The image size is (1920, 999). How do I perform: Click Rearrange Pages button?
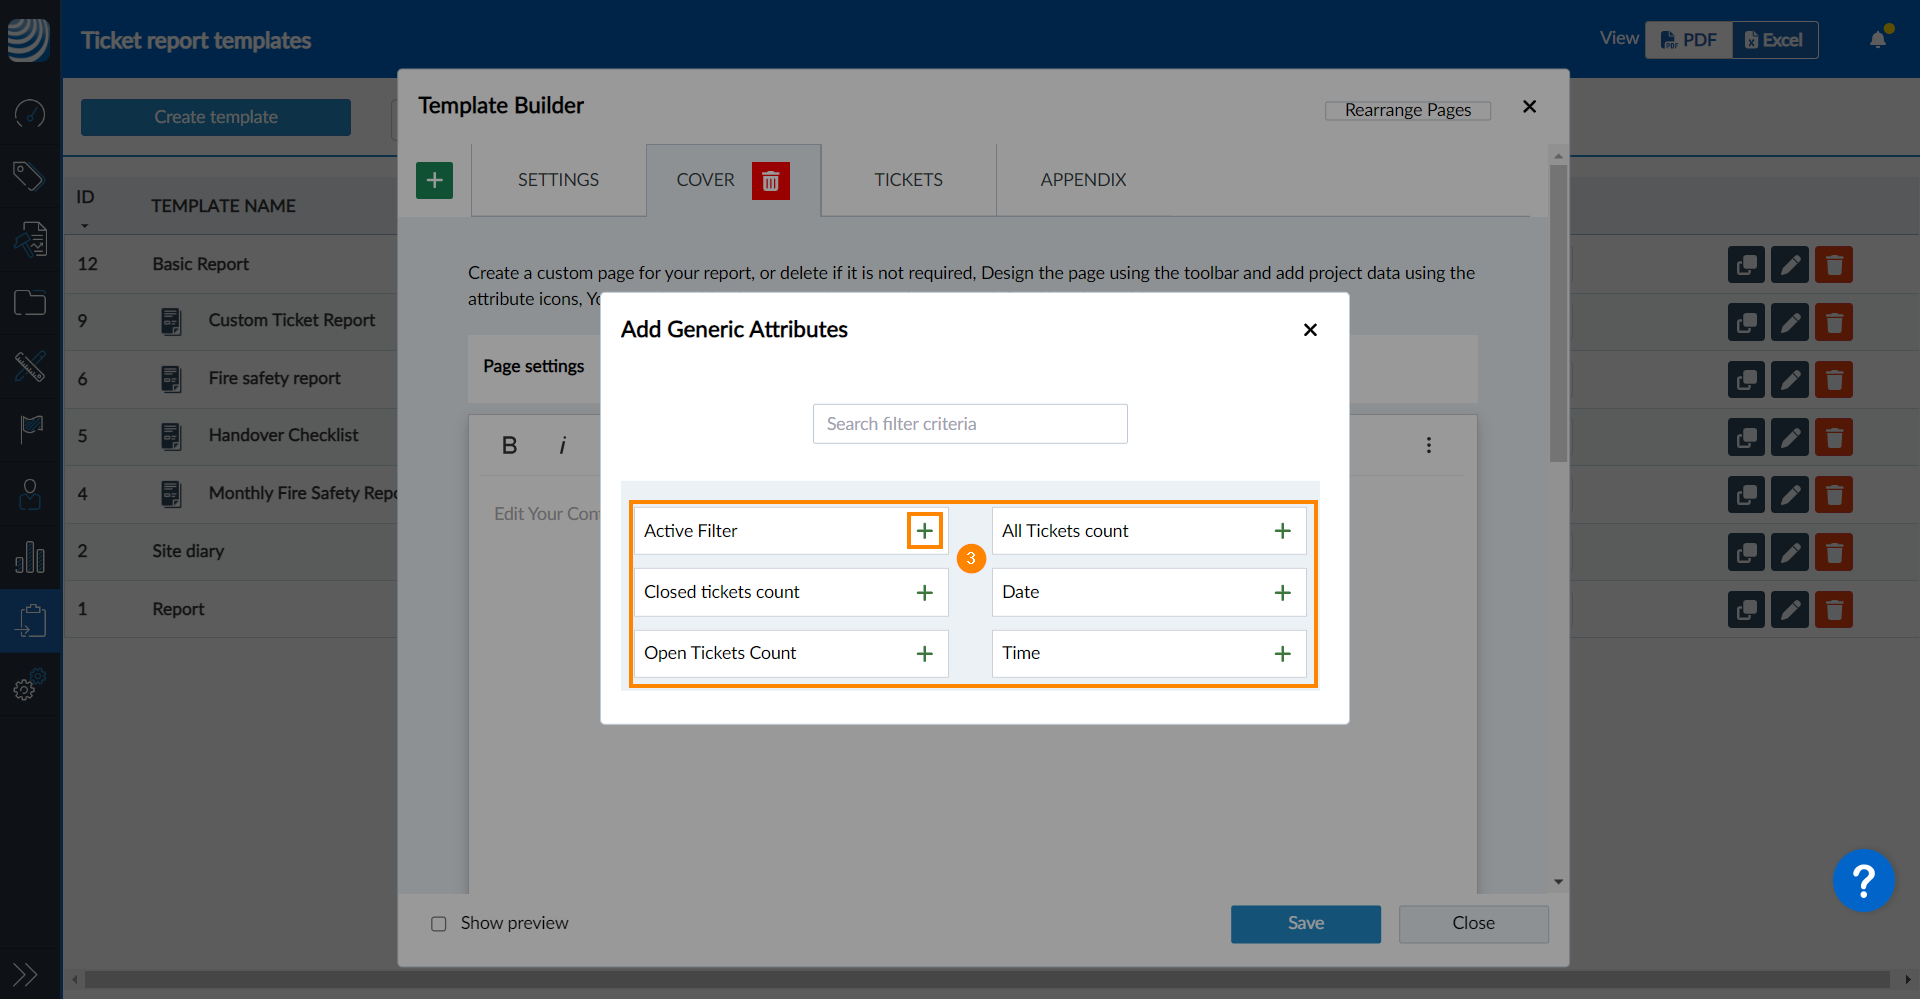coord(1408,110)
